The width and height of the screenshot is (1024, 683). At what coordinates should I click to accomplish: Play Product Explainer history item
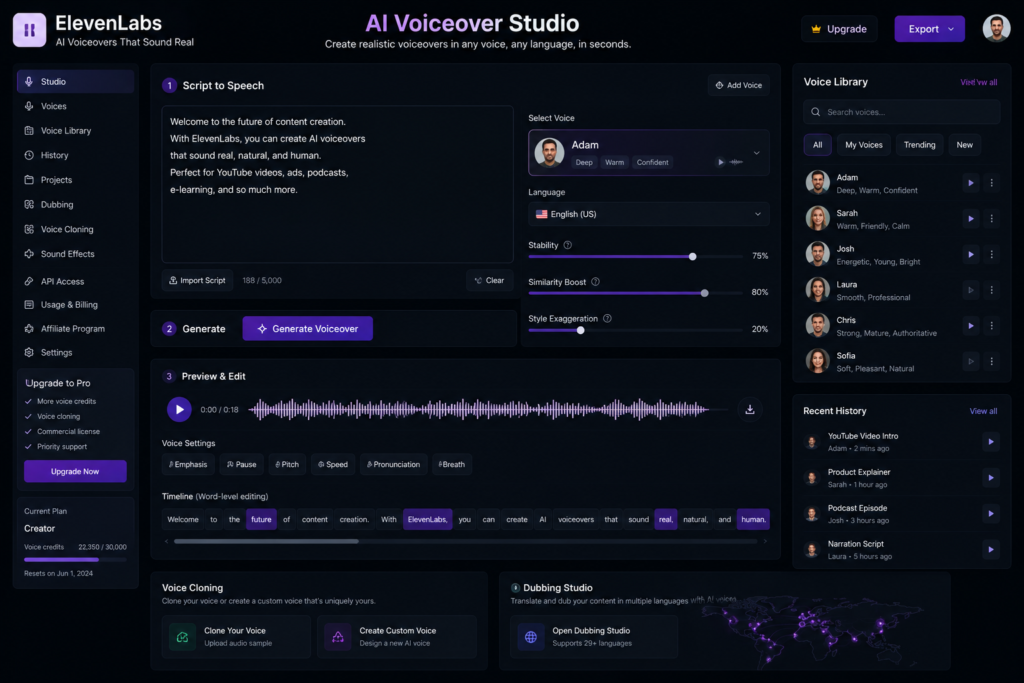[991, 478]
